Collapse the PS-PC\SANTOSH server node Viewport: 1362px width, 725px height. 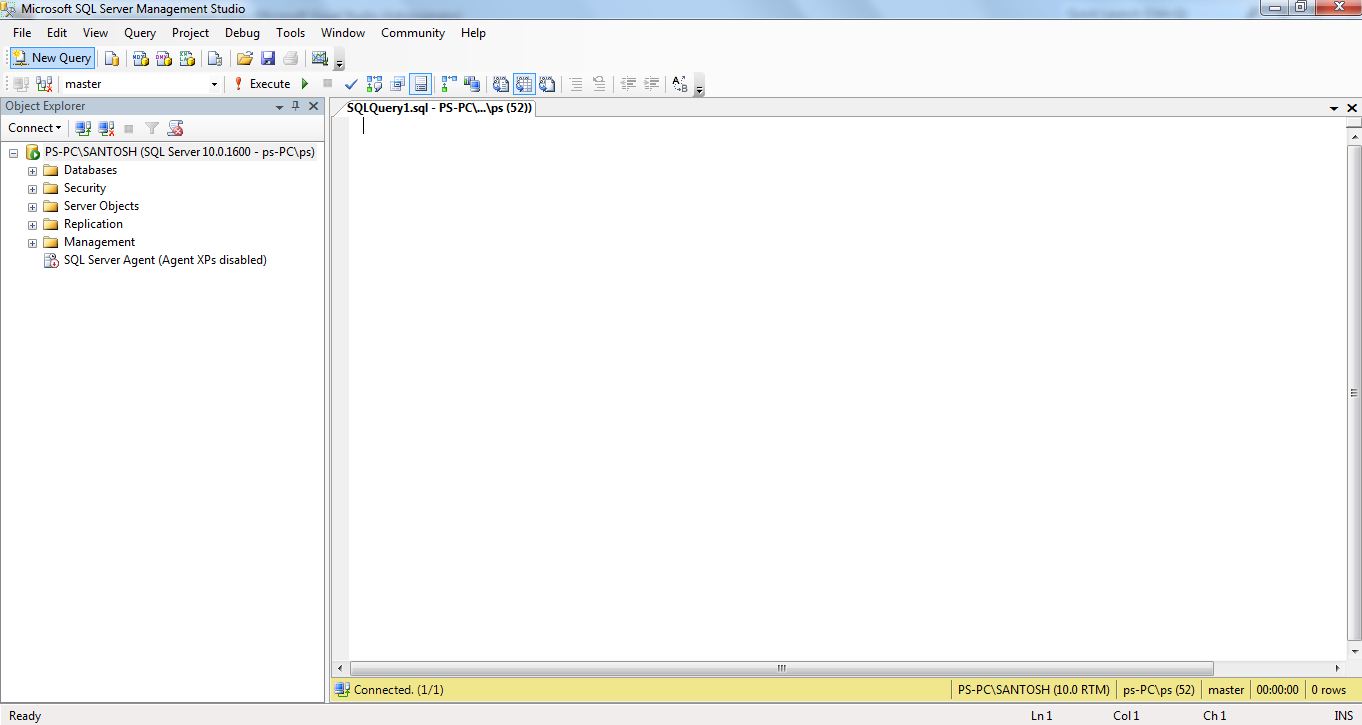point(14,152)
